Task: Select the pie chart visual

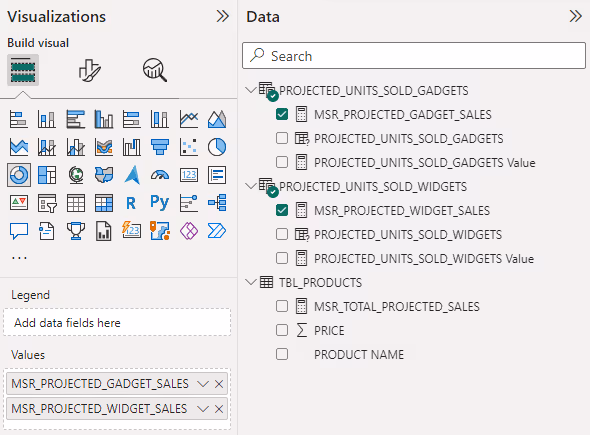Action: tap(217, 147)
